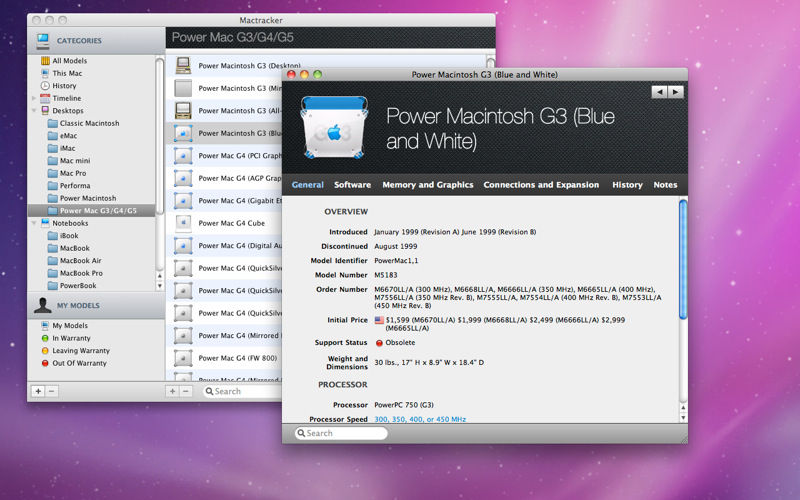
Task: Collapse the Desktops category triangle
Action: point(33,111)
